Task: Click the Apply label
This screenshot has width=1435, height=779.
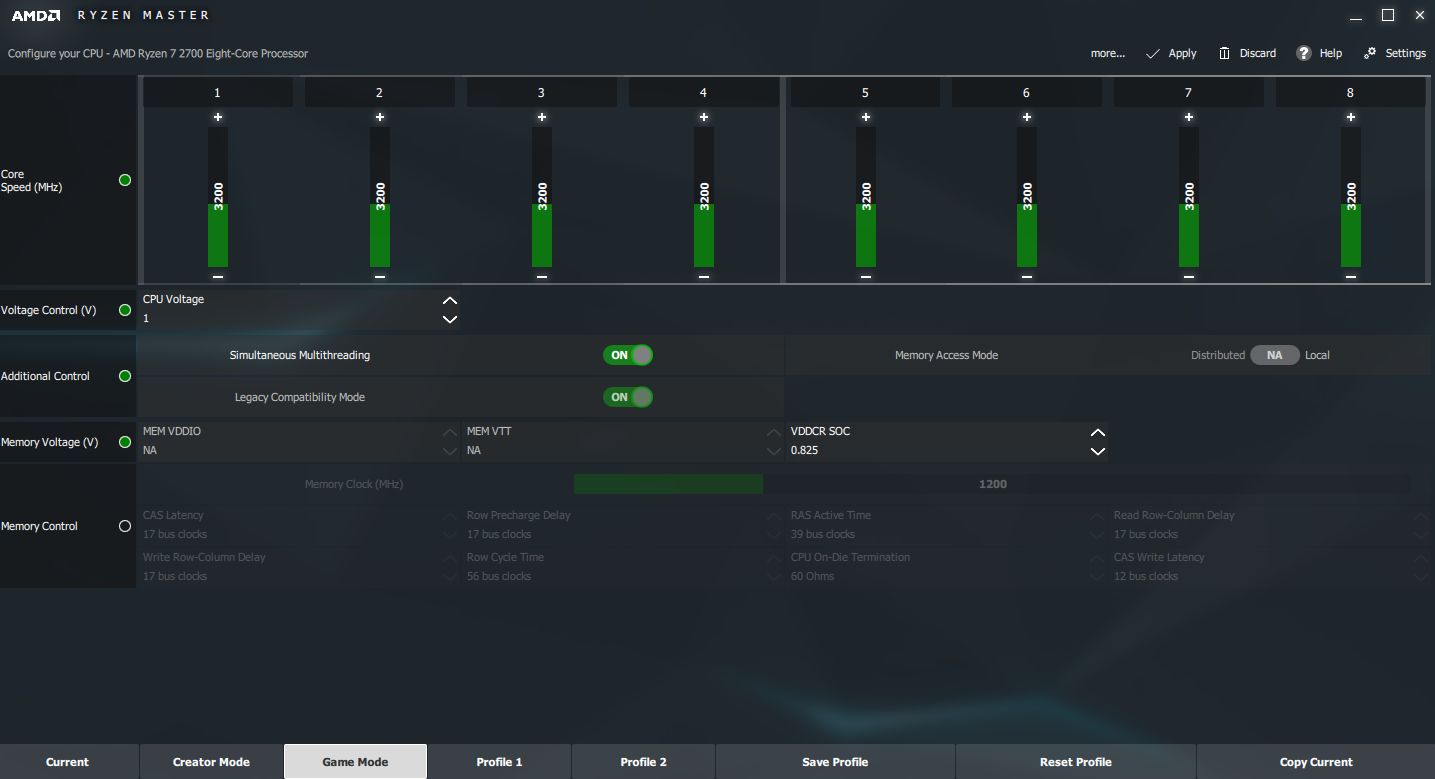Action: (x=1183, y=53)
